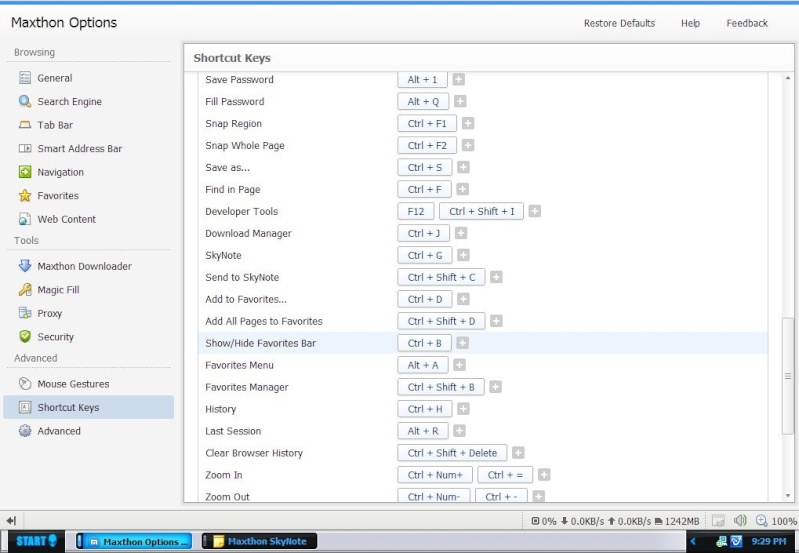Edit the Ctrl + B Favorites Bar shortcut
799x553 pixels.
point(424,343)
